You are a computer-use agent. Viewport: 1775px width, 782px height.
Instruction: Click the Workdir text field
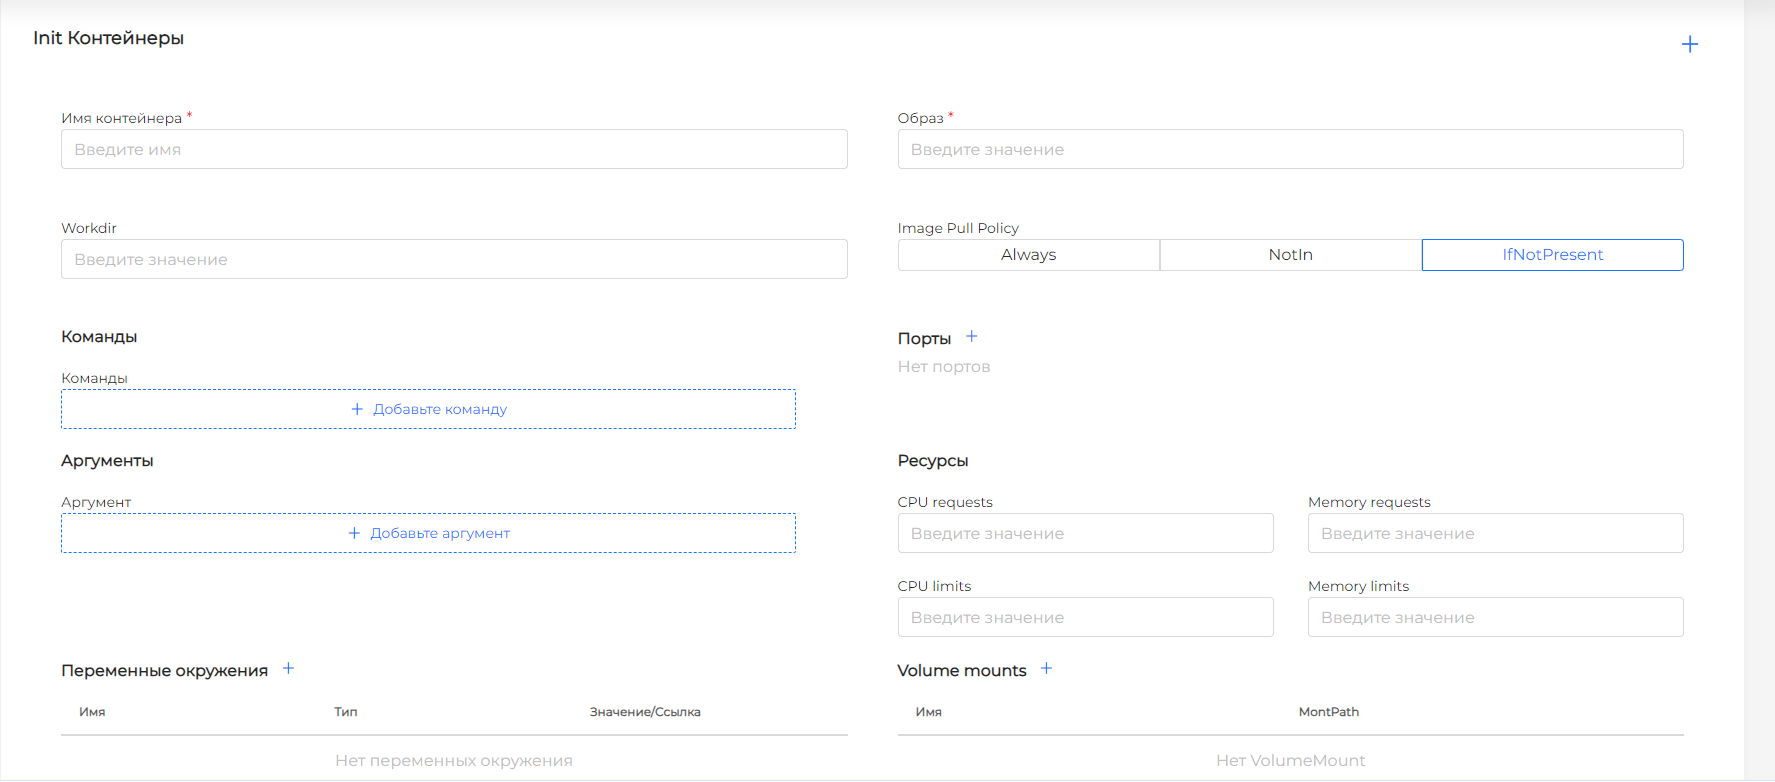pos(454,259)
